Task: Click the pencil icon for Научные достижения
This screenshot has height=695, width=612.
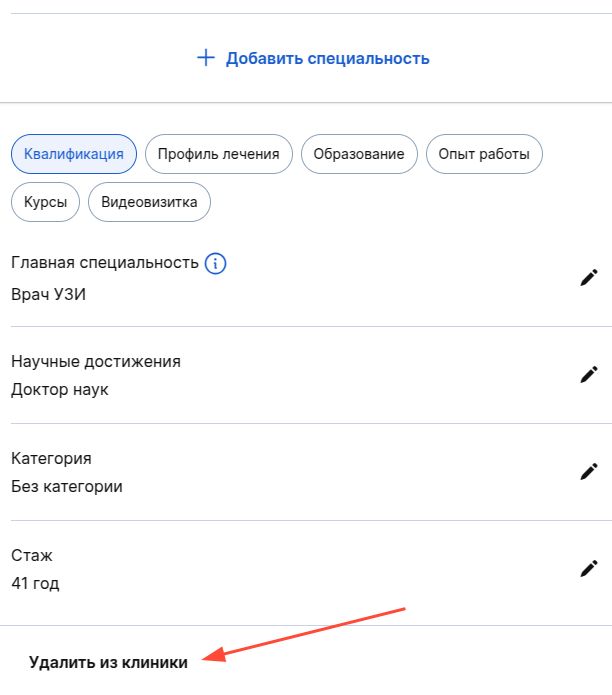Action: tap(589, 375)
